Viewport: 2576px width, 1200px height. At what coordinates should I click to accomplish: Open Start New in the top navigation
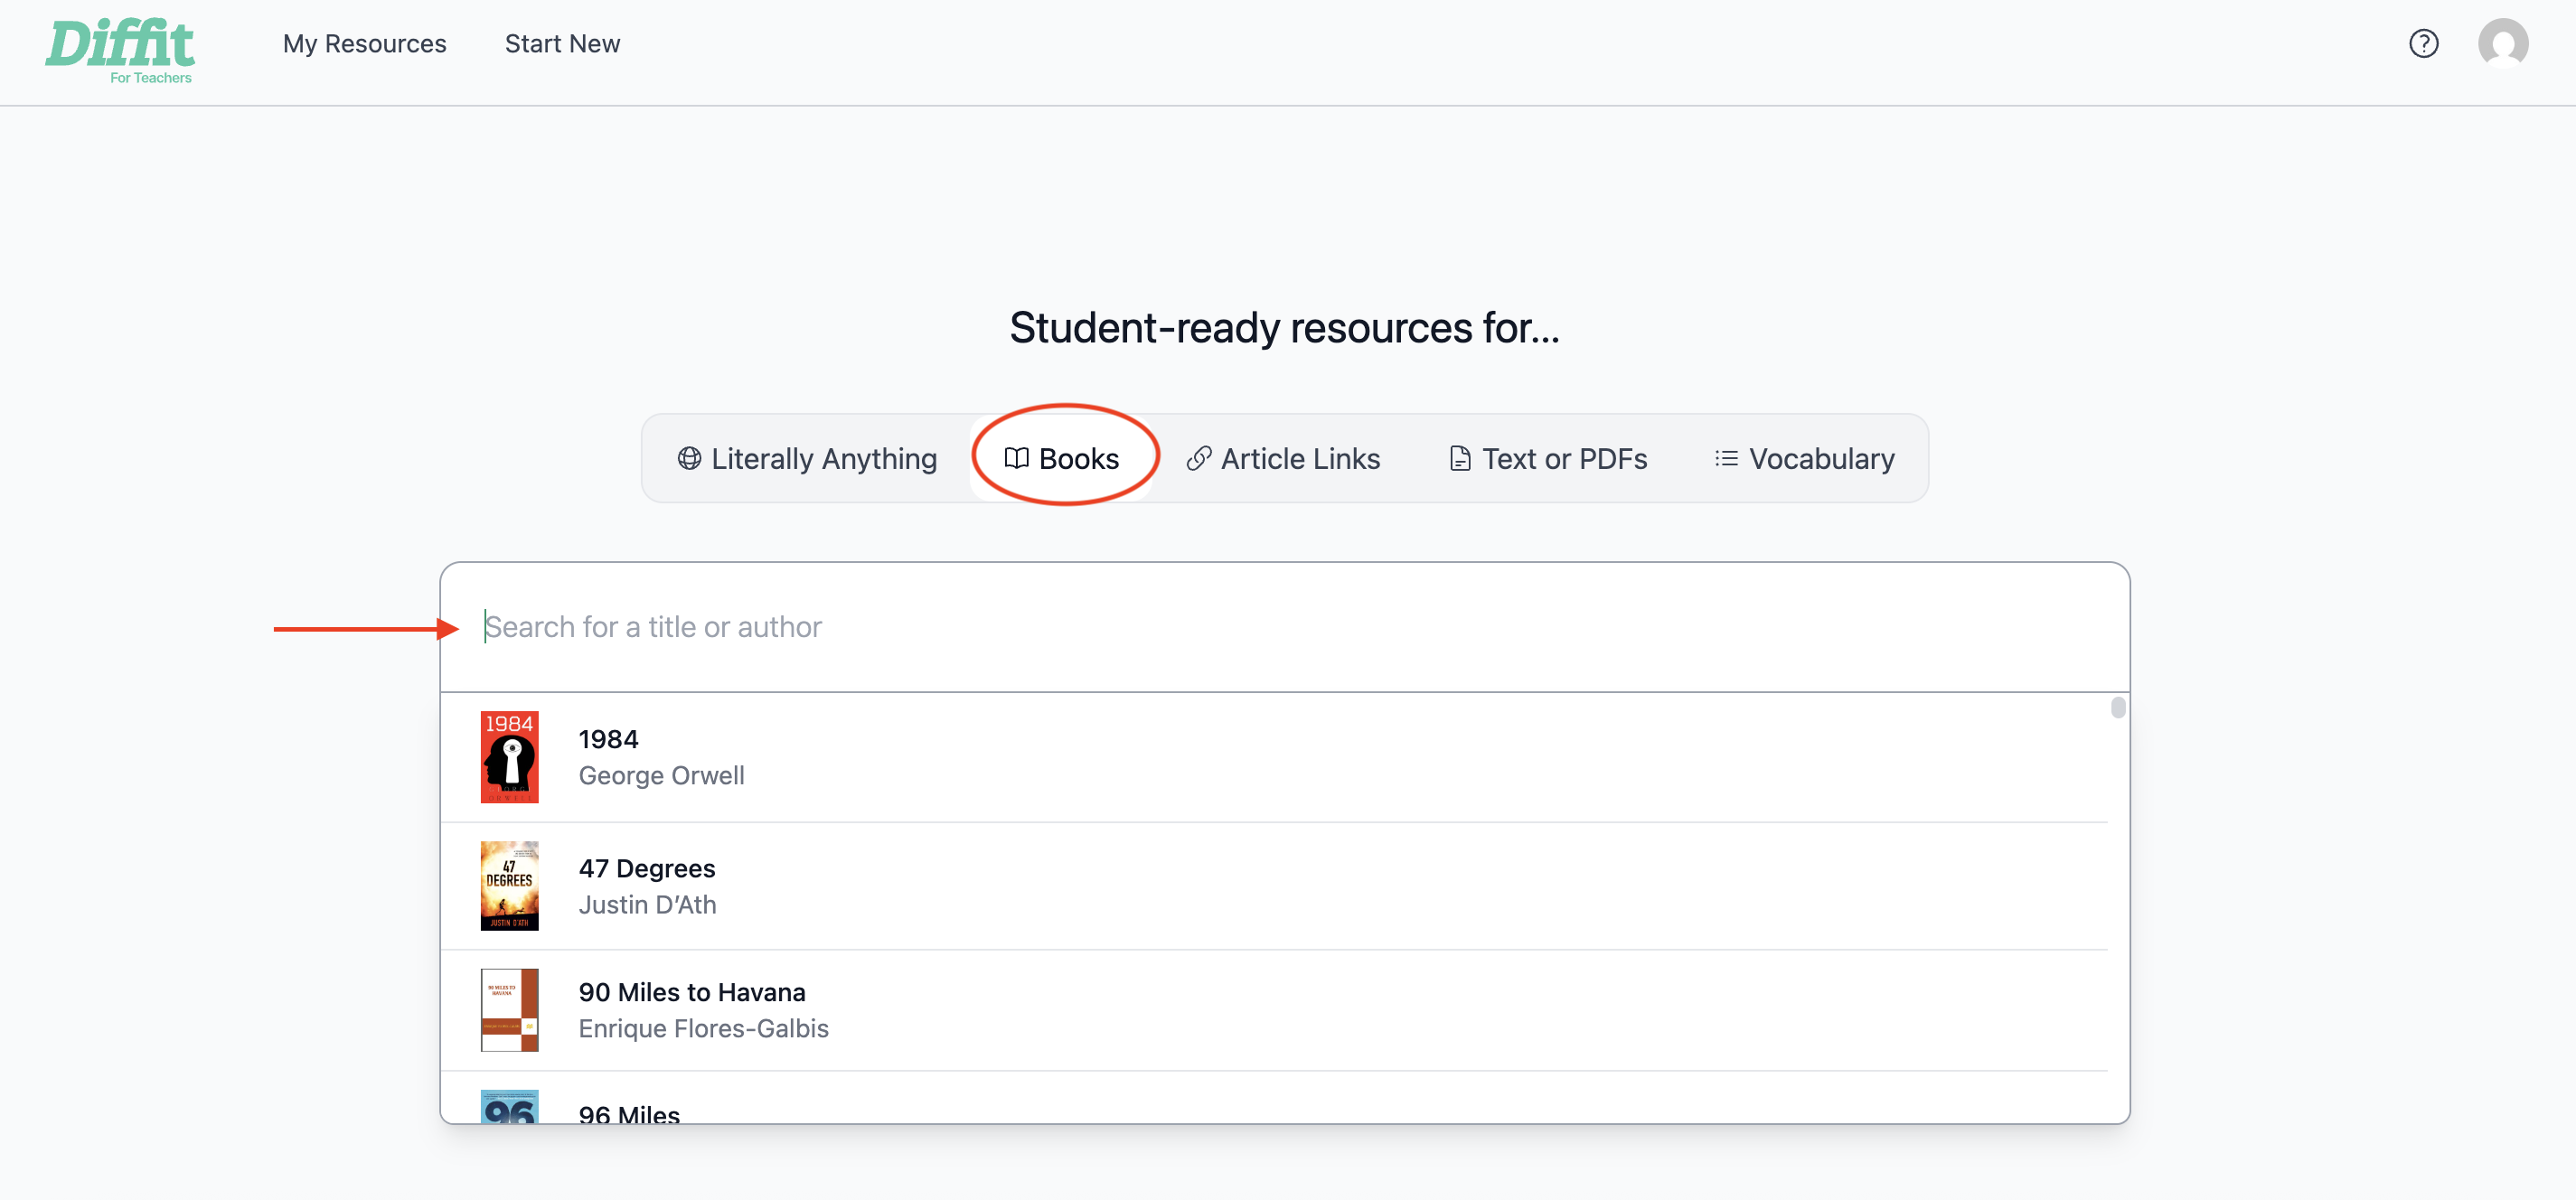coord(562,44)
